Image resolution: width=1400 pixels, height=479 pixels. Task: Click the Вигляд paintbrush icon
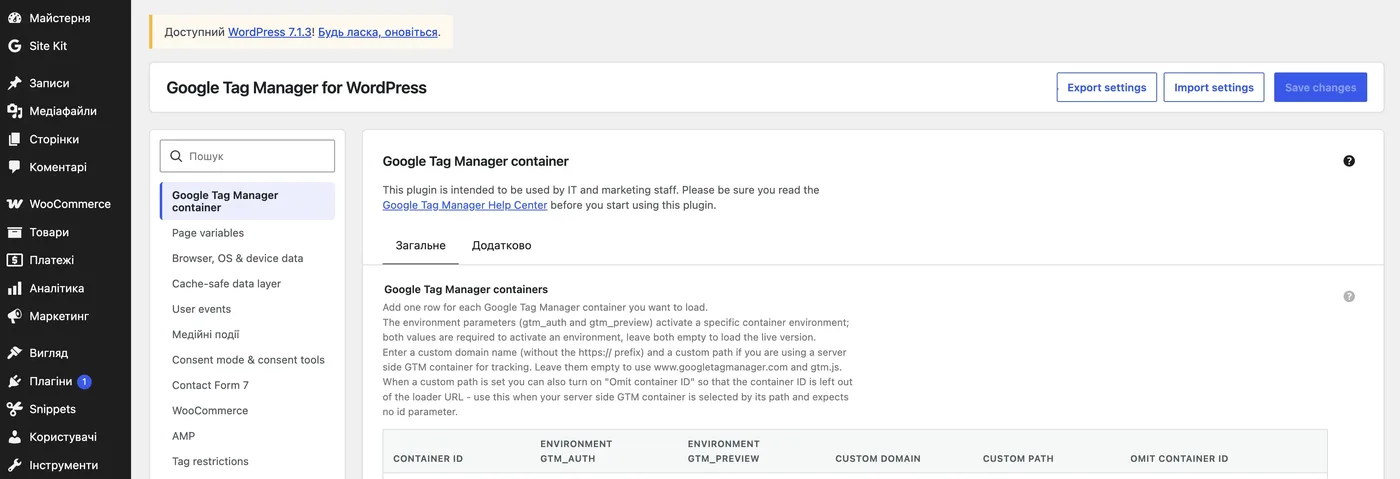click(15, 353)
